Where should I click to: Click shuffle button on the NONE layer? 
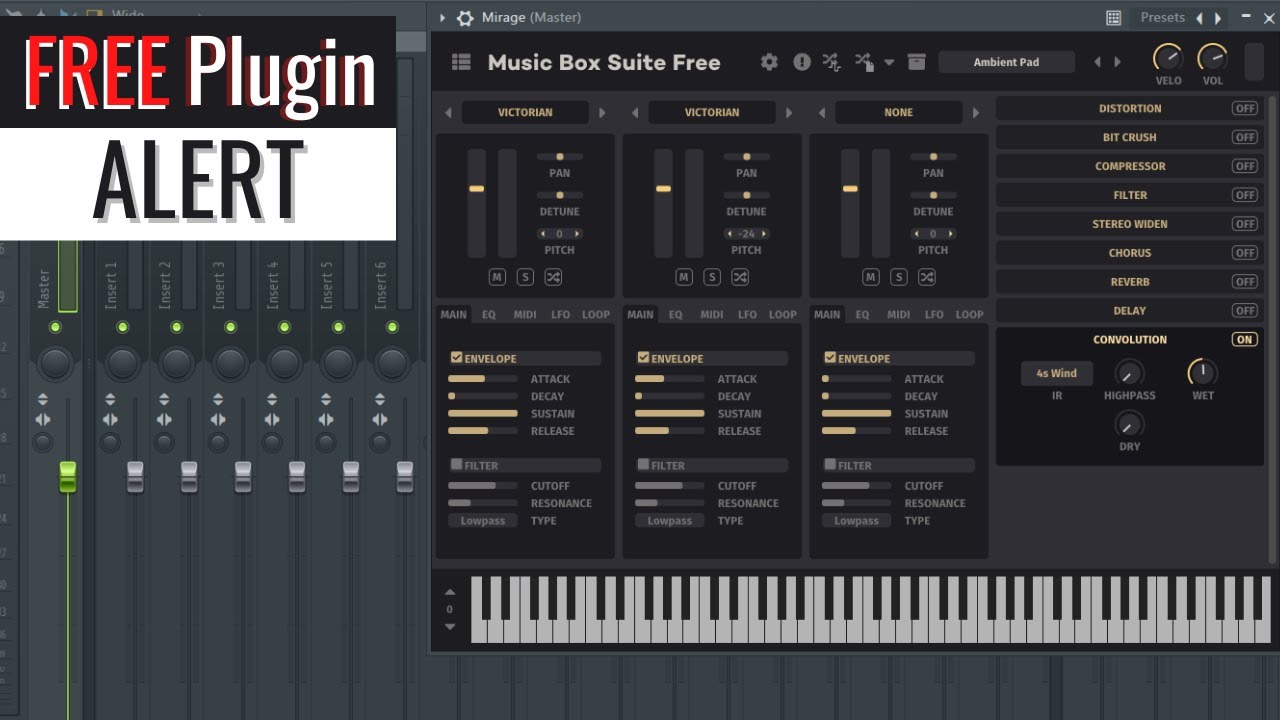[x=927, y=277]
